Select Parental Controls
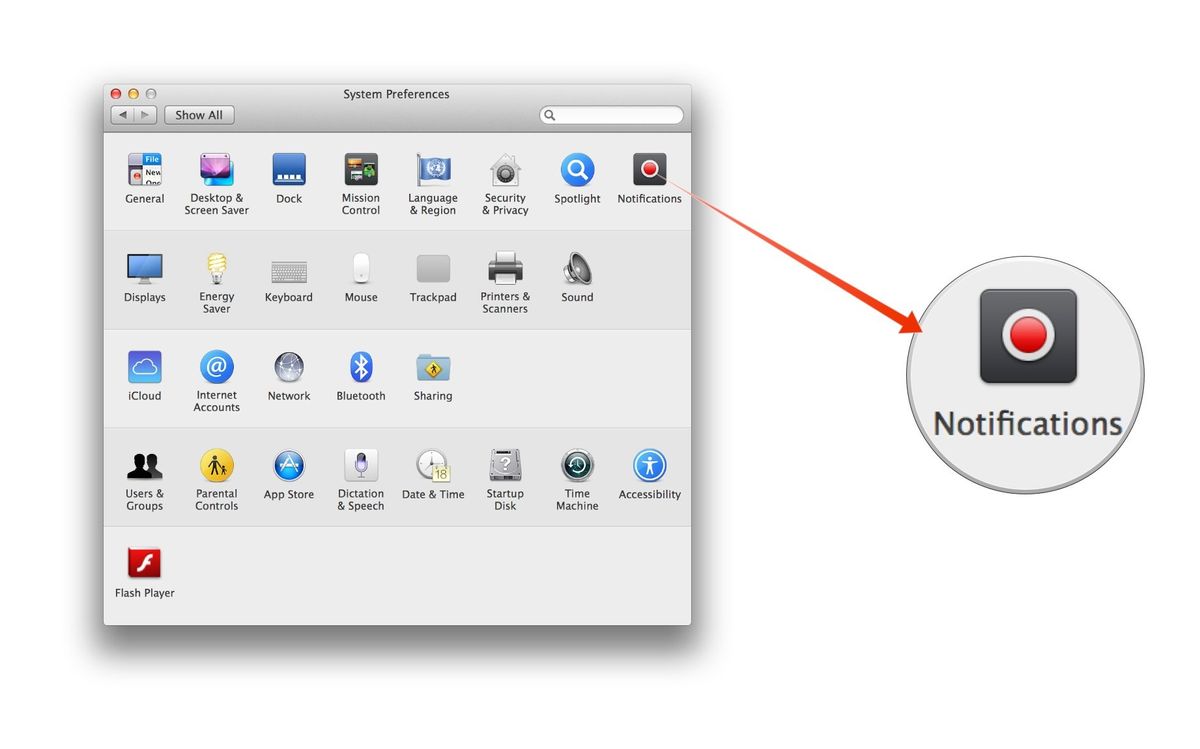Image resolution: width=1200 pixels, height=749 pixels. 217,464
